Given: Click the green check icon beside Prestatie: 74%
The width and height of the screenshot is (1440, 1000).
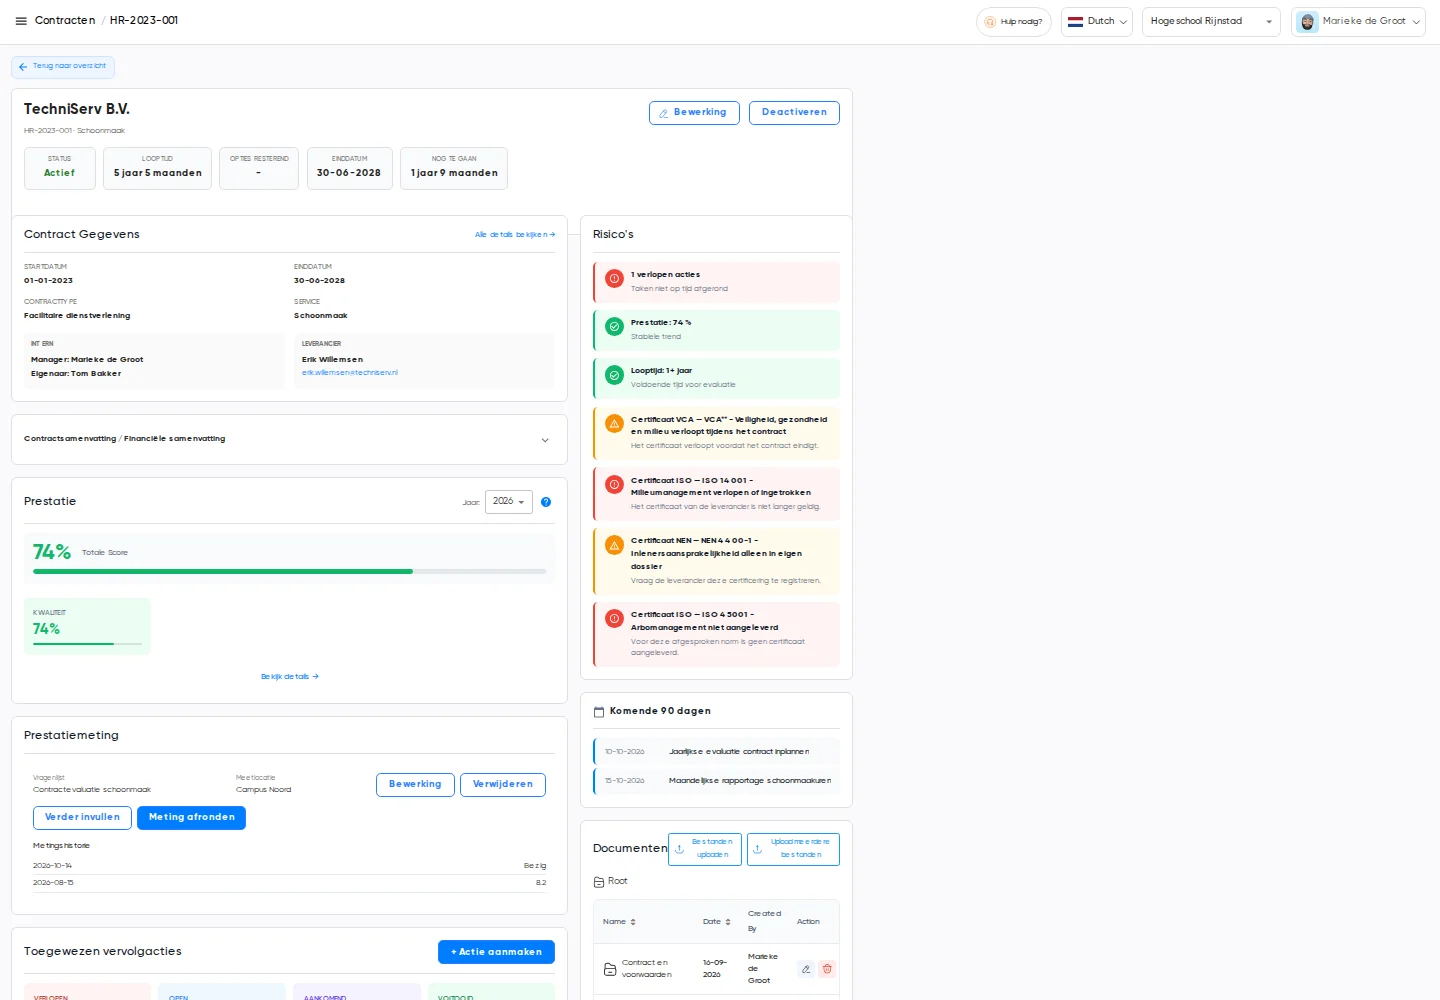Looking at the screenshot, I should (x=614, y=327).
